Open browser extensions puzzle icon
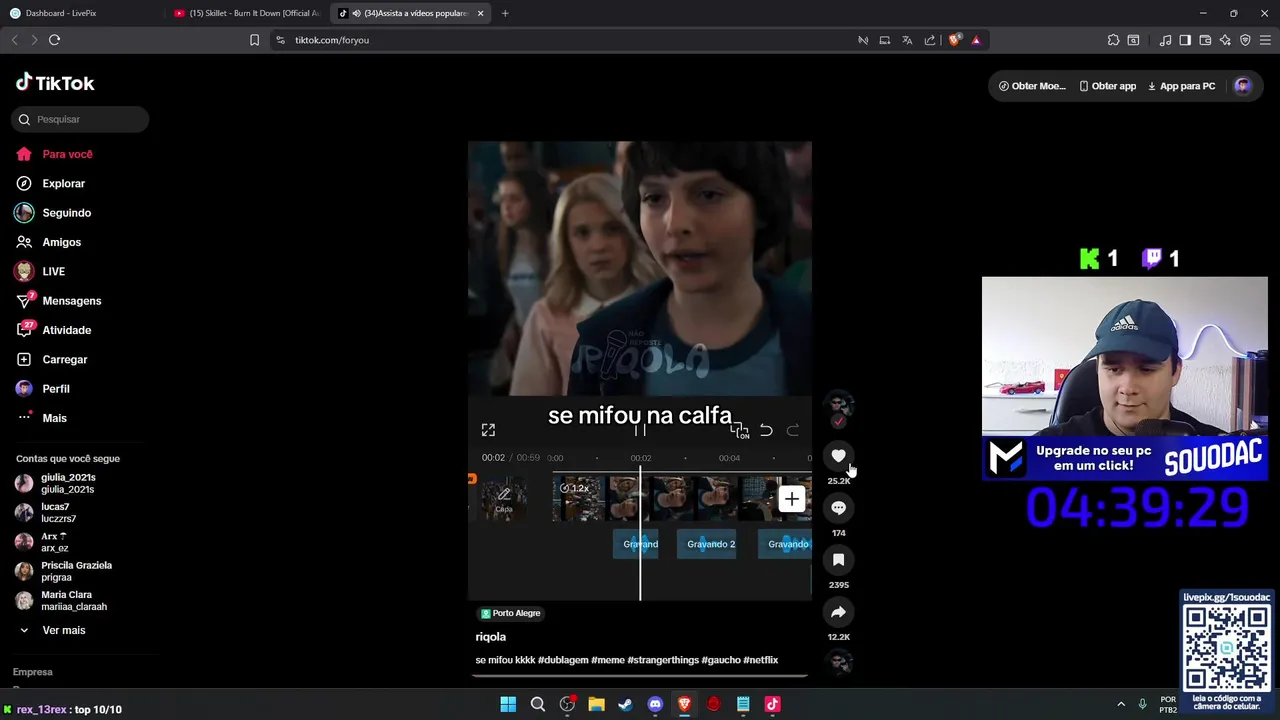Viewport: 1280px width, 720px height. pyautogui.click(x=1113, y=40)
